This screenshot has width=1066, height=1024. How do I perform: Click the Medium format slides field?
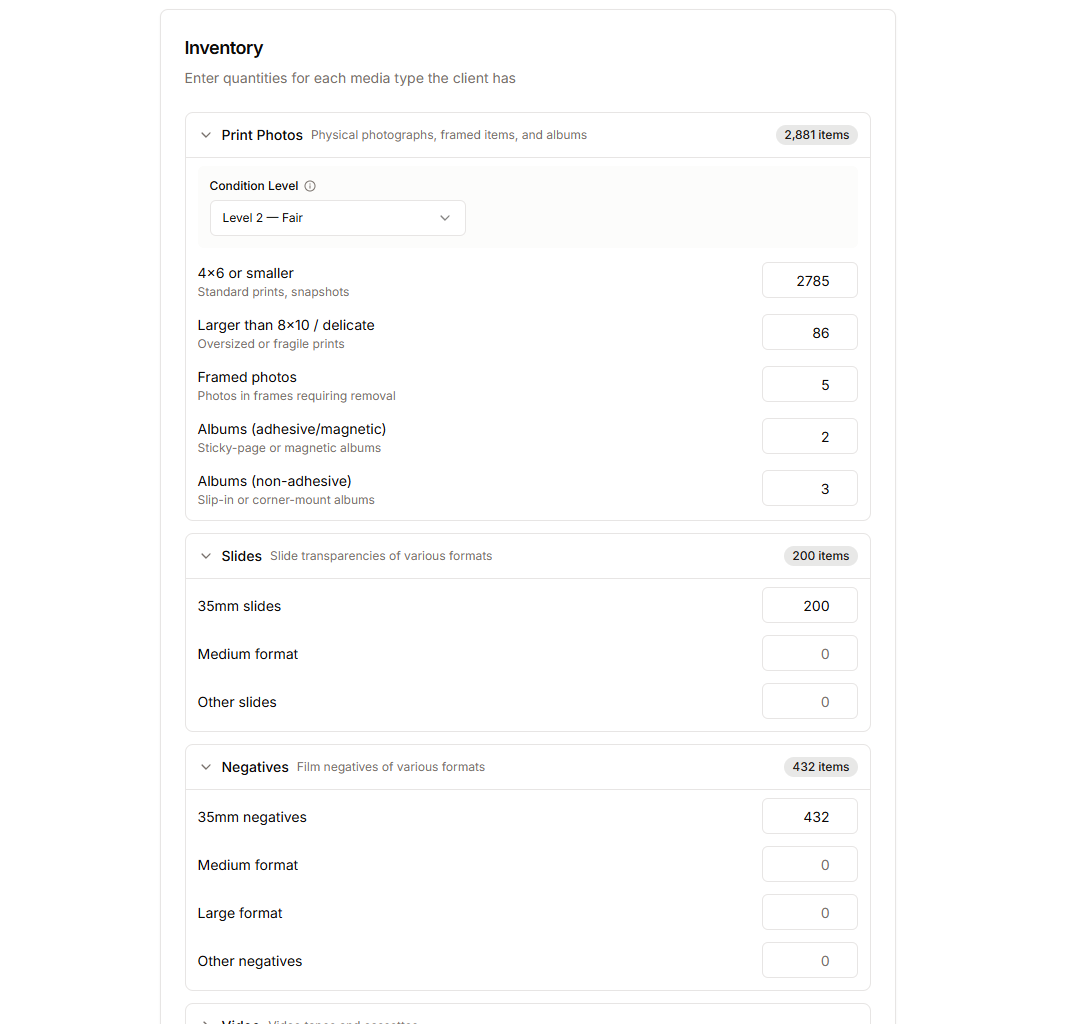[809, 654]
